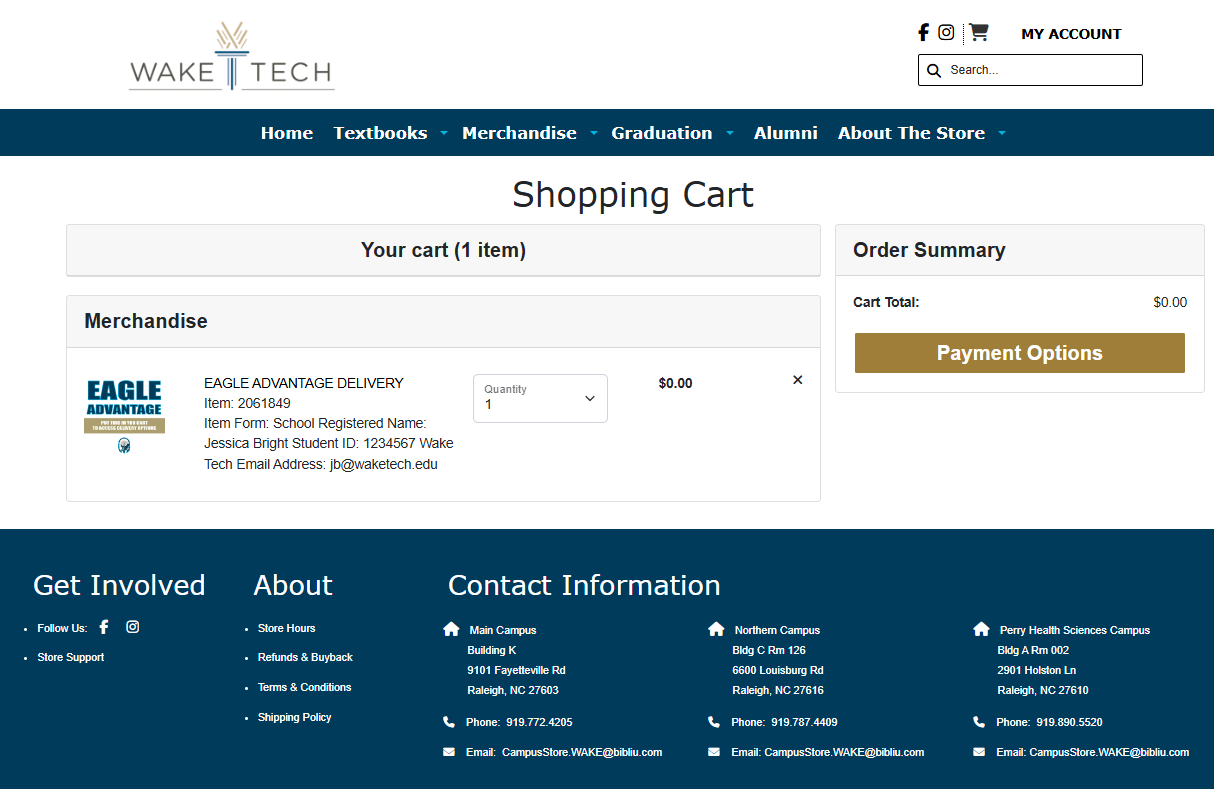
Task: Open the My Account link
Action: [x=1071, y=34]
